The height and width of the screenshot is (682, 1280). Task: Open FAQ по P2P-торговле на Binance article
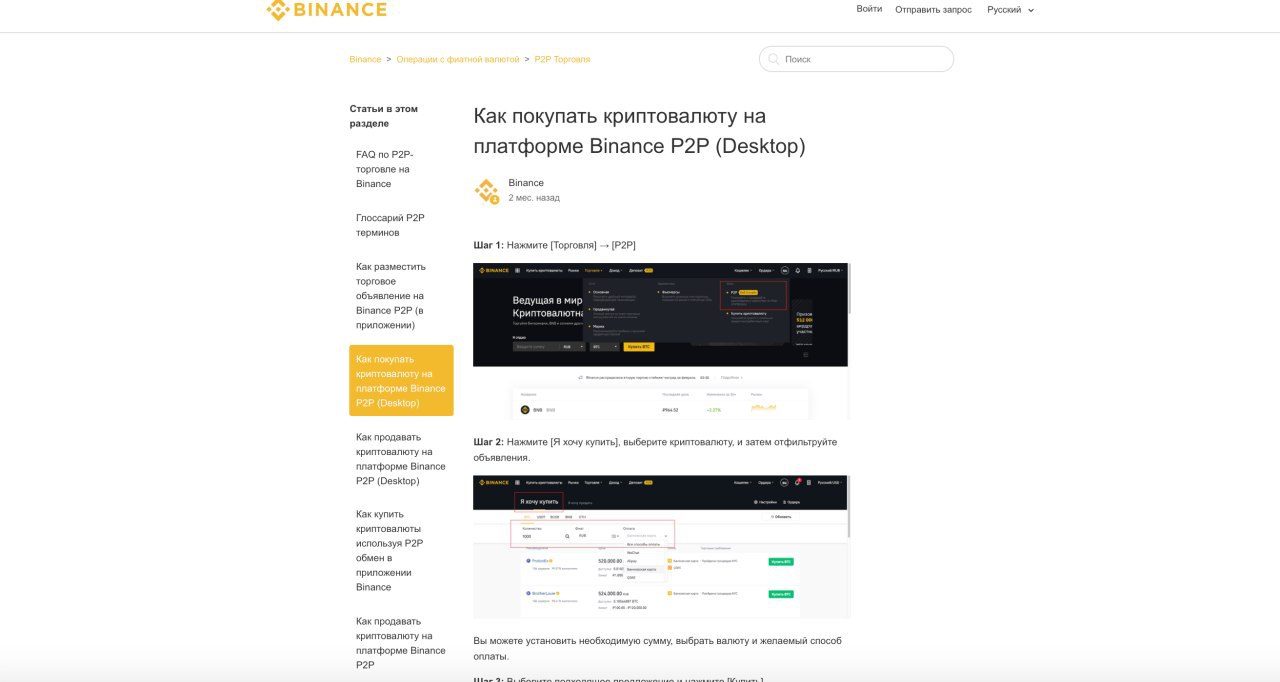385,169
